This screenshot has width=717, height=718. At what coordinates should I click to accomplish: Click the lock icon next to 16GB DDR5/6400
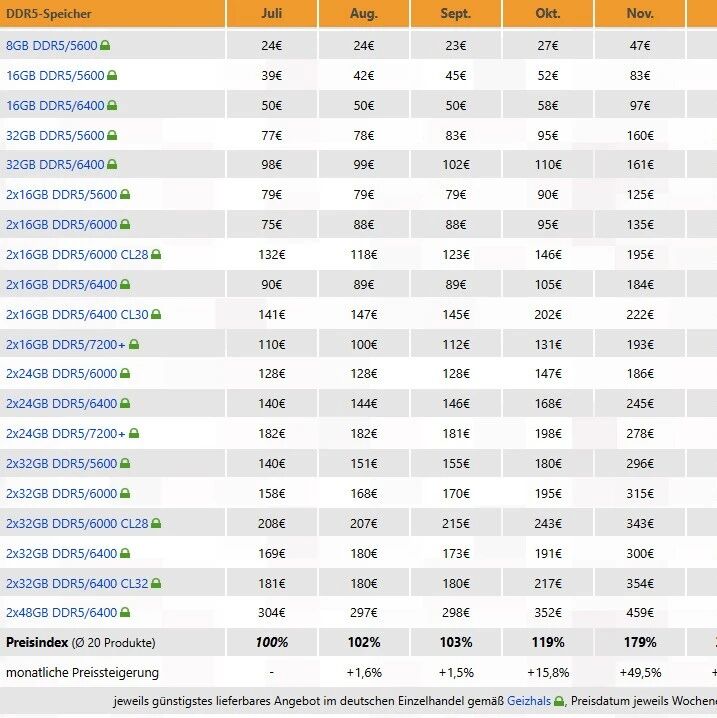(x=112, y=105)
